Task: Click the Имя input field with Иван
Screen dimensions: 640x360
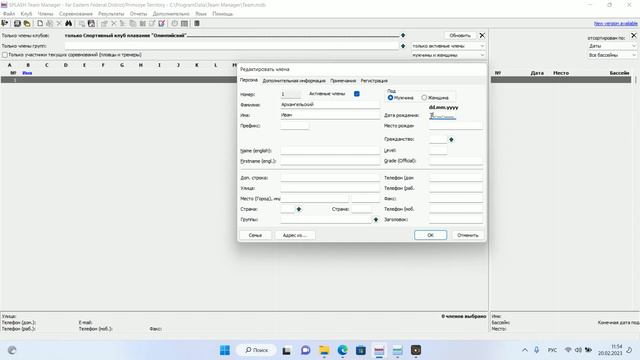Action: (330, 115)
